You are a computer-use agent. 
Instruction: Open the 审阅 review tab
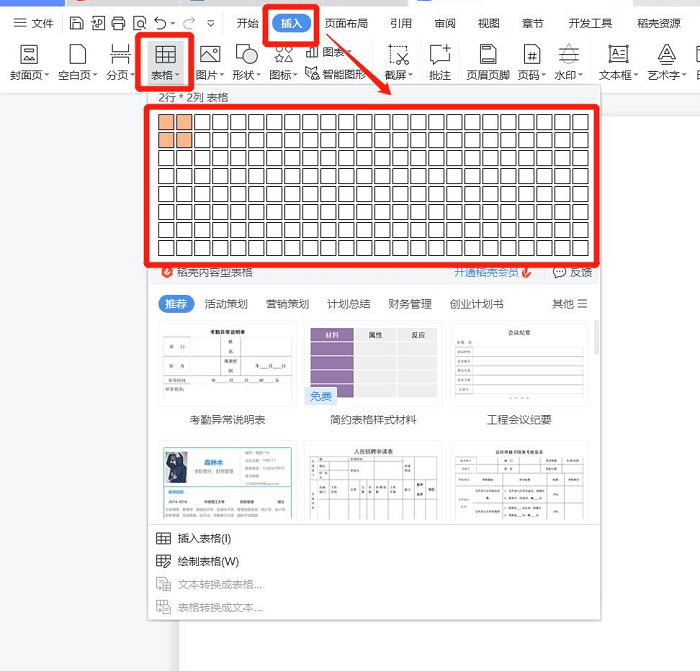tap(445, 23)
